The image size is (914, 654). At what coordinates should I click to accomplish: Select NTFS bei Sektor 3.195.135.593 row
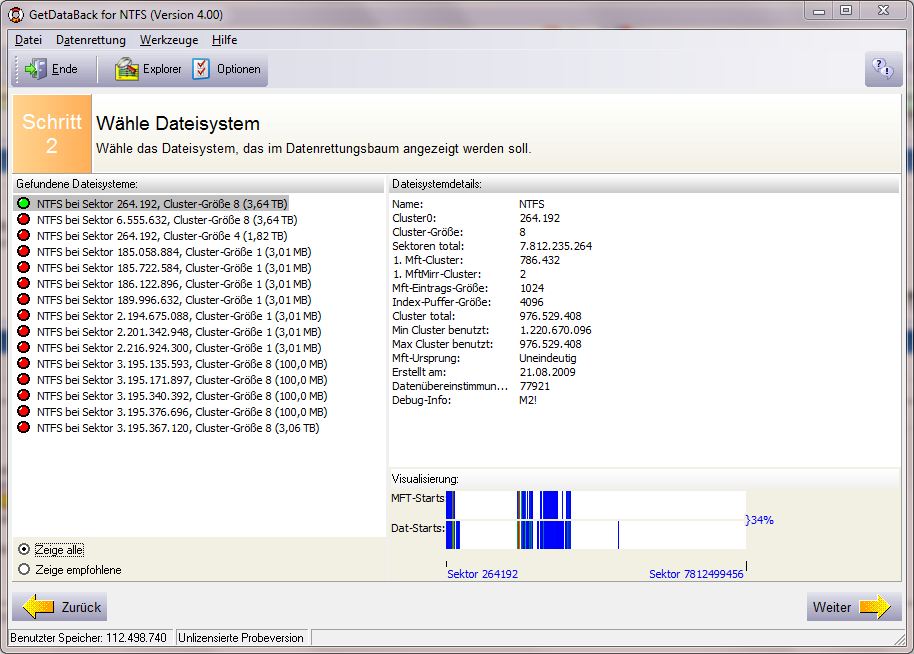[x=182, y=364]
